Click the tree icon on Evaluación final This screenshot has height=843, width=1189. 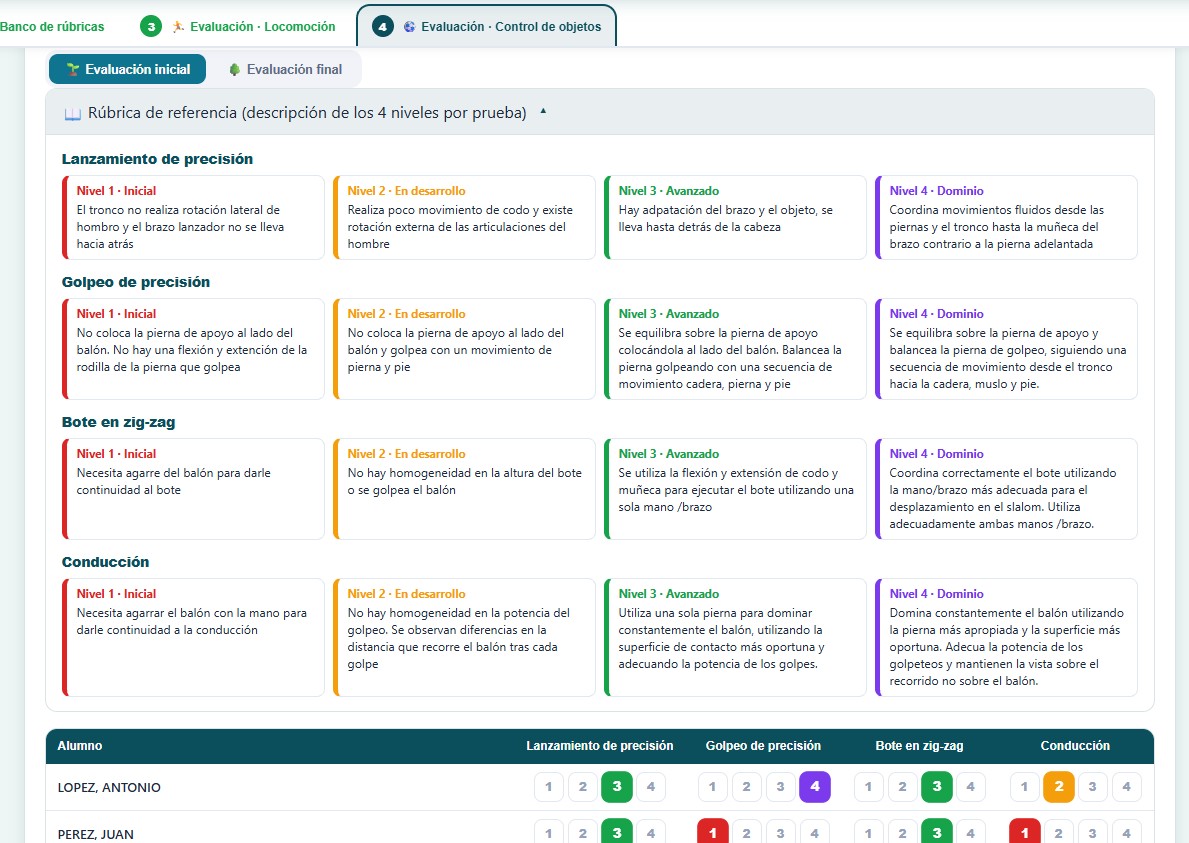[x=234, y=69]
